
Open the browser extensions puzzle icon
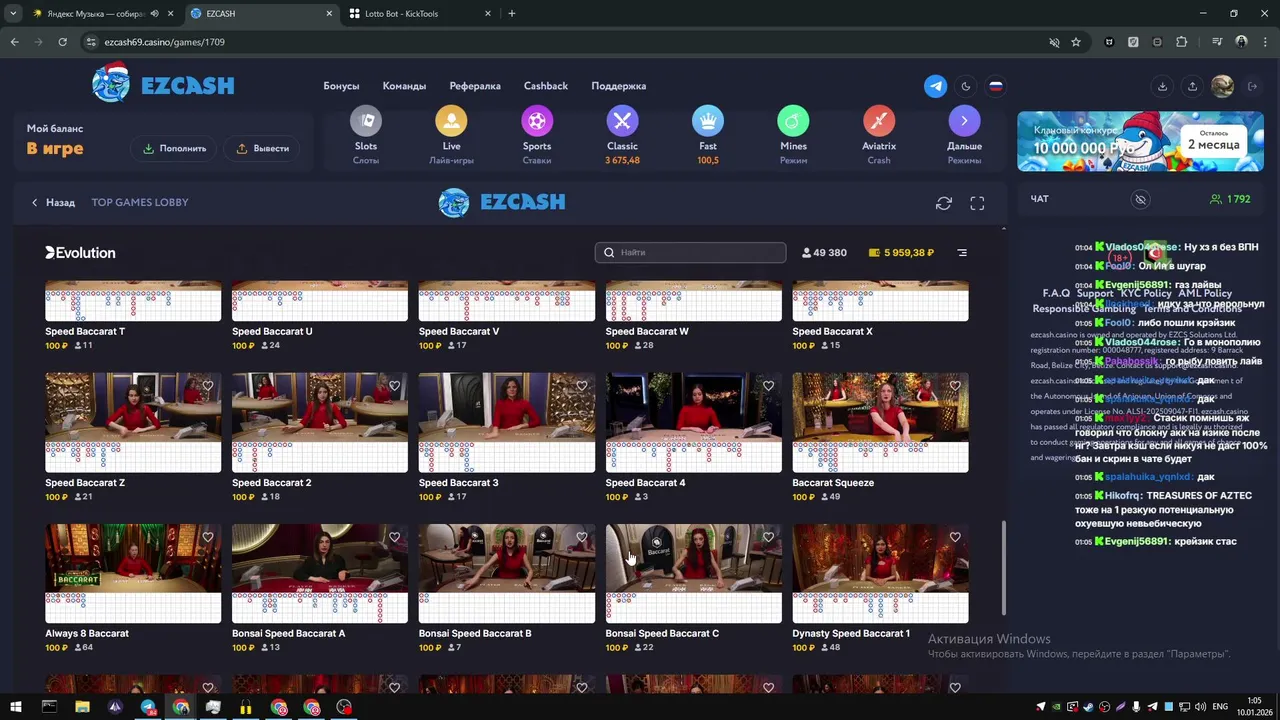point(1182,42)
